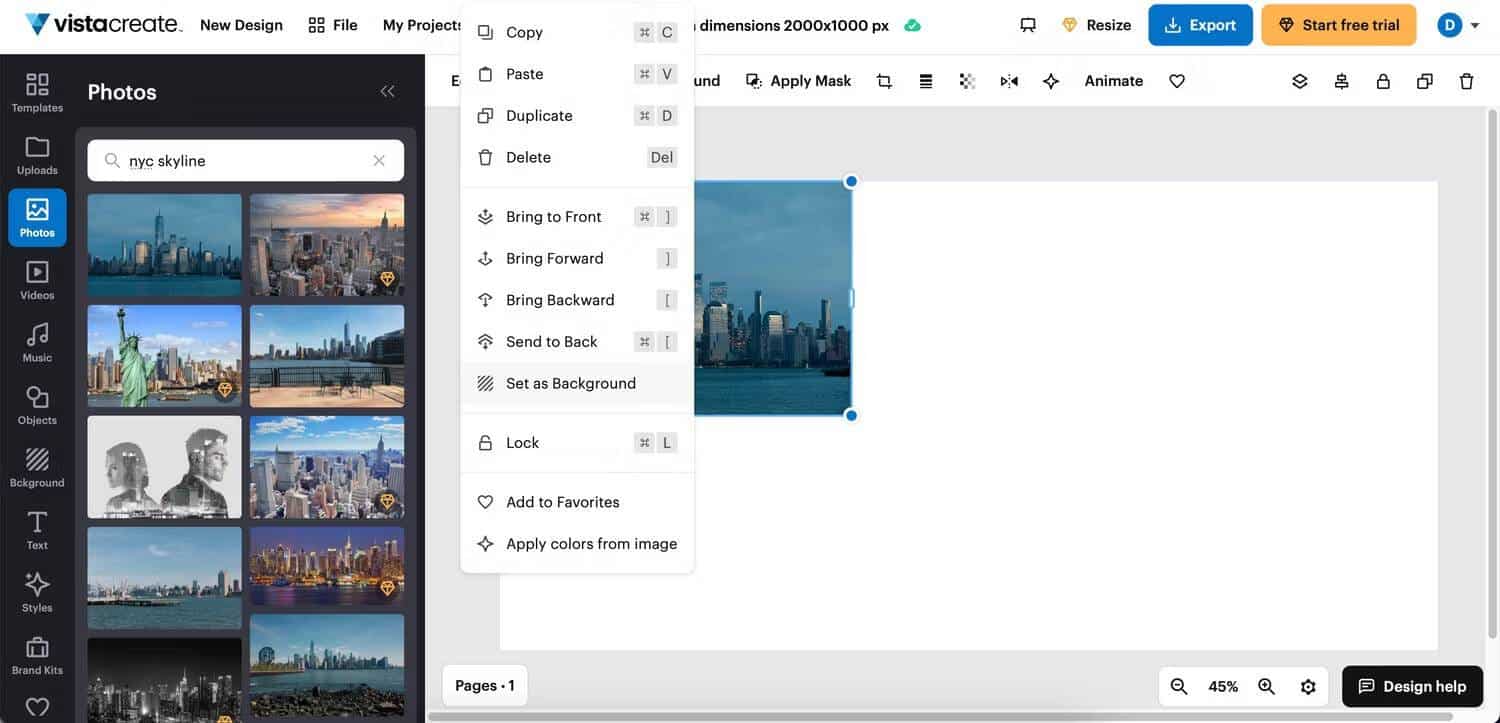Click the crop icon in toolbar
Screen dimensions: 1500x723
[x=884, y=81]
